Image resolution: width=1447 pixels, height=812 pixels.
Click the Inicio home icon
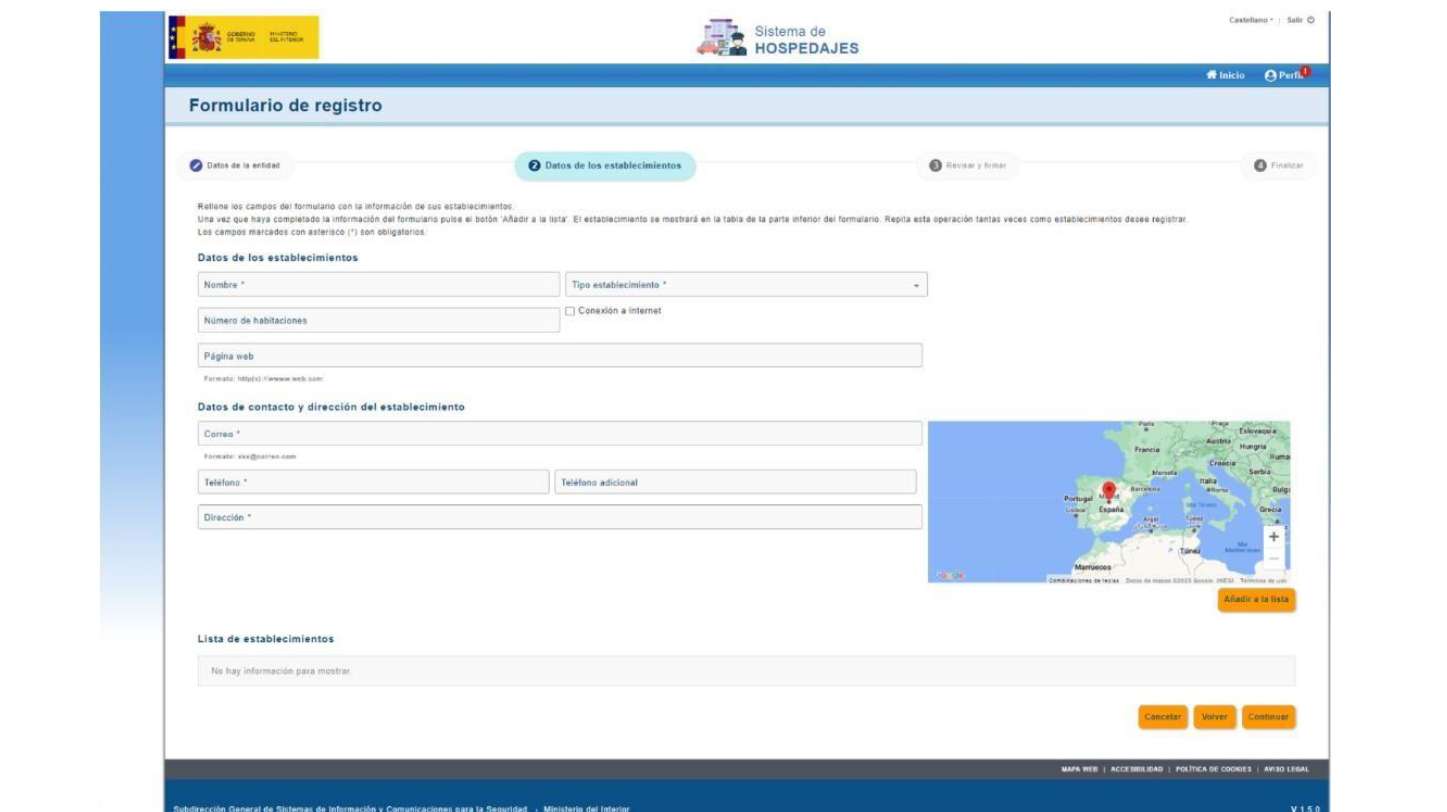click(x=1211, y=75)
